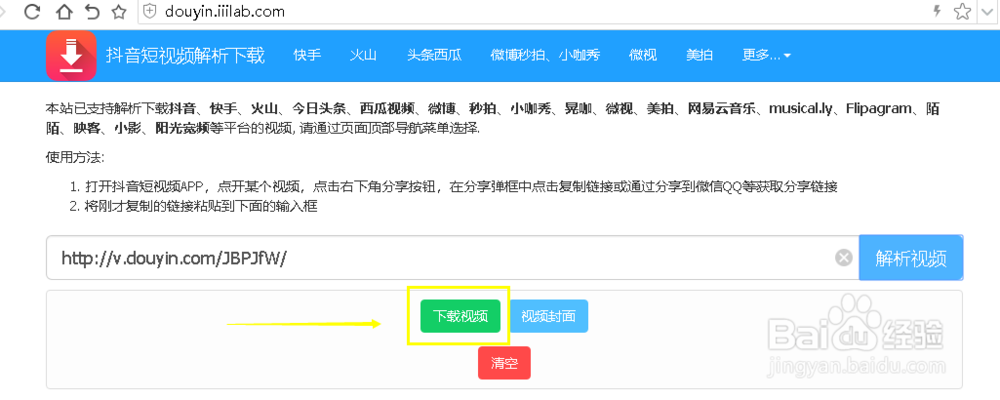Click the red download logo icon
Viewport: 1000px width, 400px height.
click(71, 56)
